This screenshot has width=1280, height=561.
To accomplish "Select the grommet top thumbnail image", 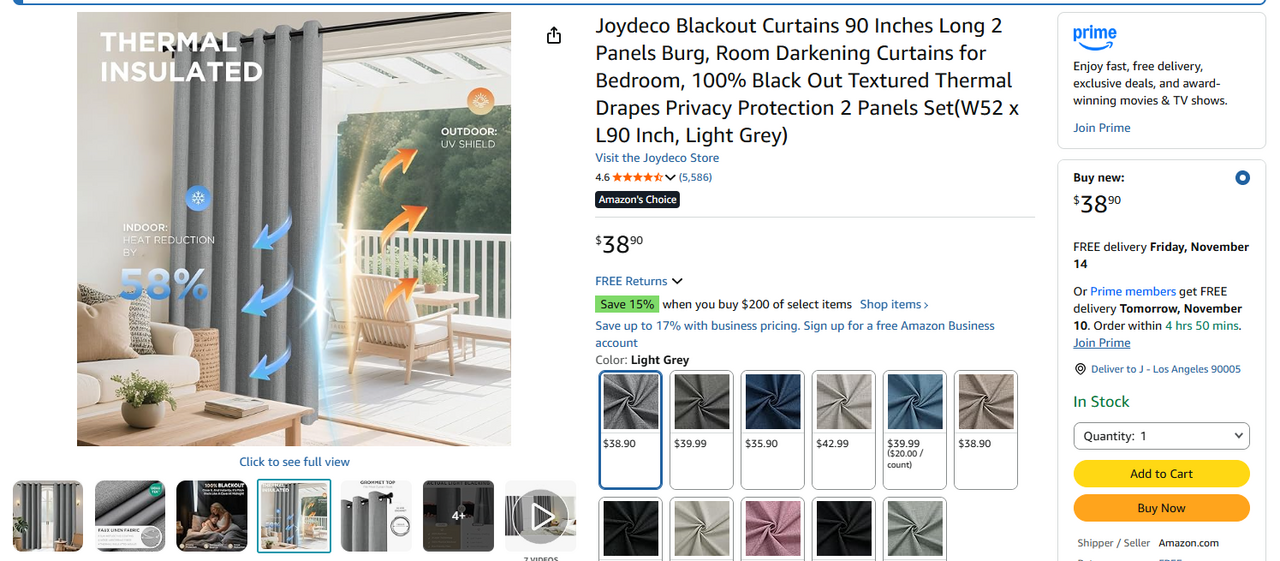I will click(x=376, y=516).
